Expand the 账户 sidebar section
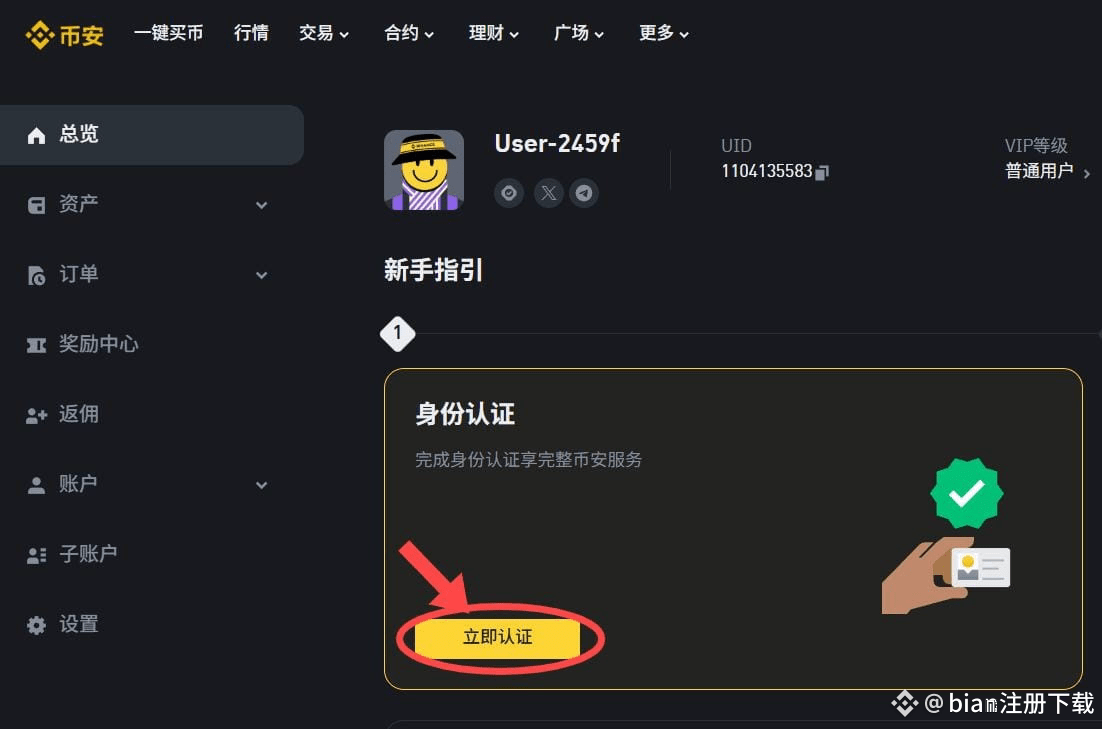 (261, 485)
